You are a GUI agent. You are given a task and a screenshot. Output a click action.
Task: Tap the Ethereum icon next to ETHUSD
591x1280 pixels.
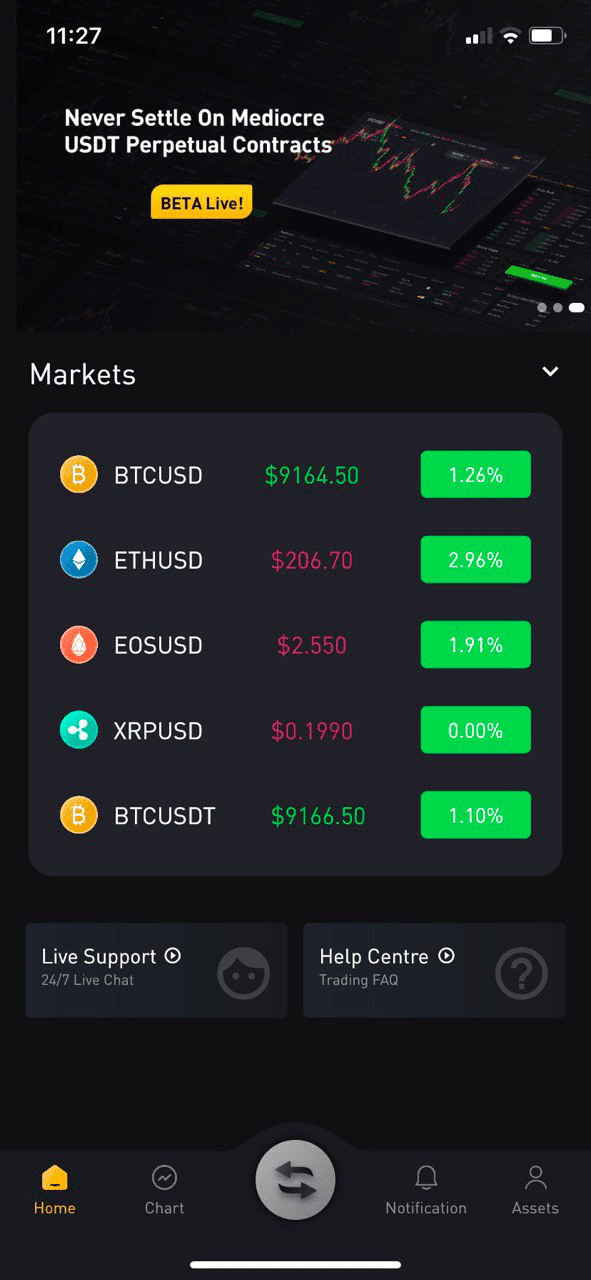click(79, 560)
